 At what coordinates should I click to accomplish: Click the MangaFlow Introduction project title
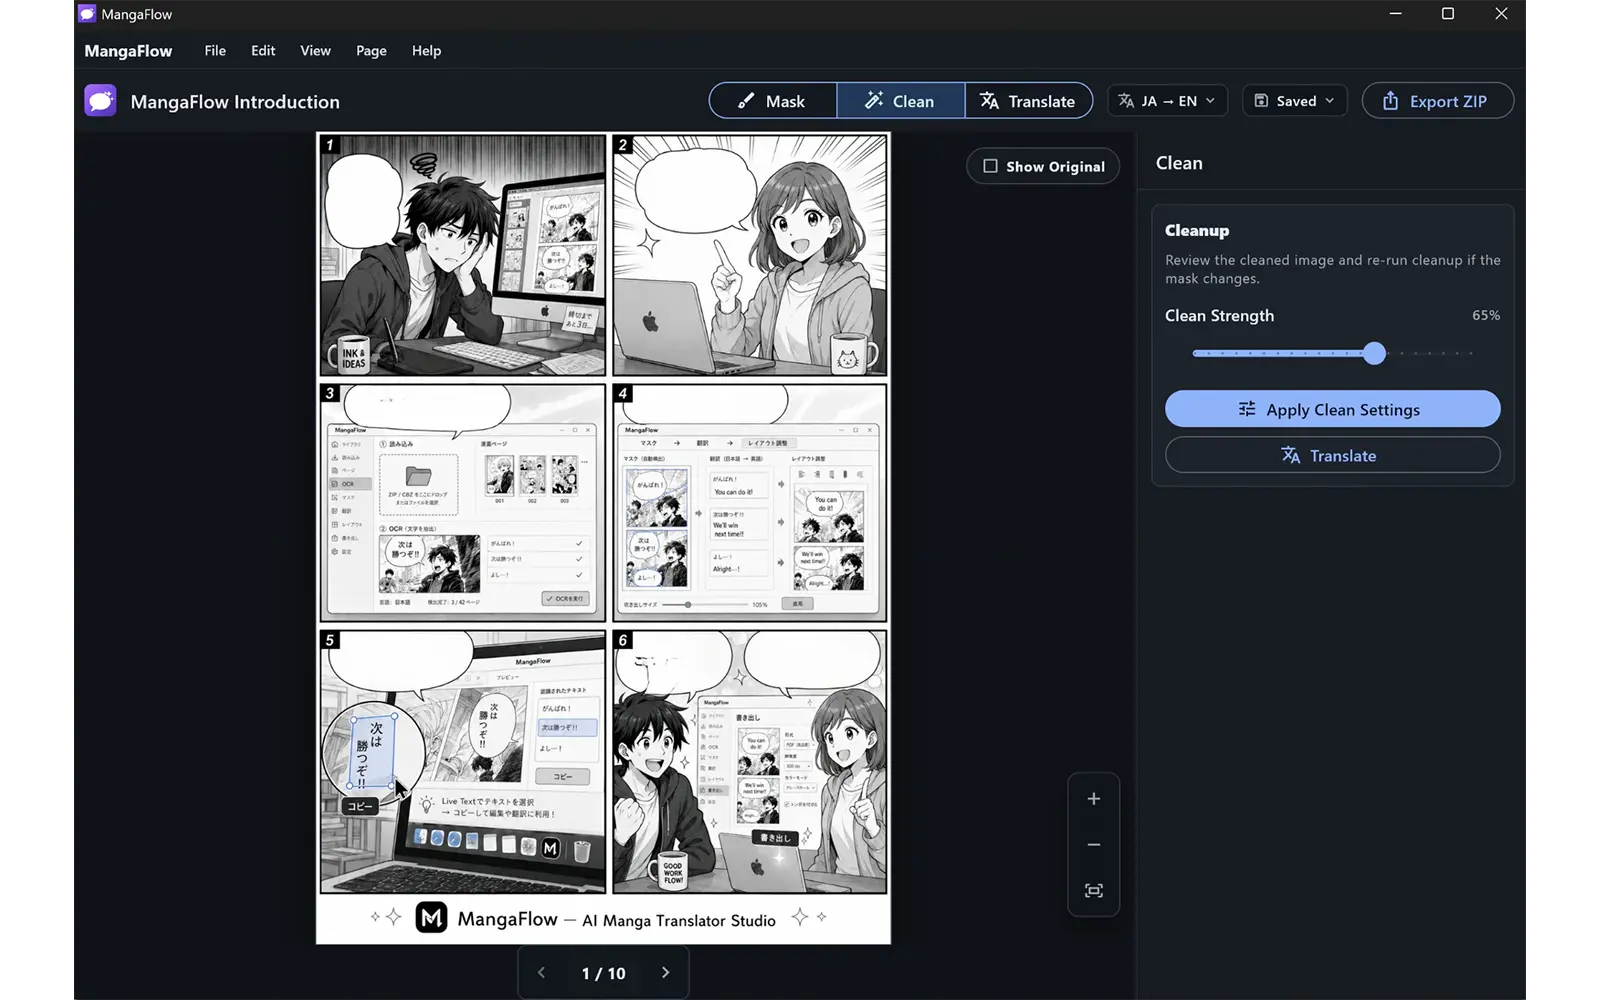tap(235, 102)
